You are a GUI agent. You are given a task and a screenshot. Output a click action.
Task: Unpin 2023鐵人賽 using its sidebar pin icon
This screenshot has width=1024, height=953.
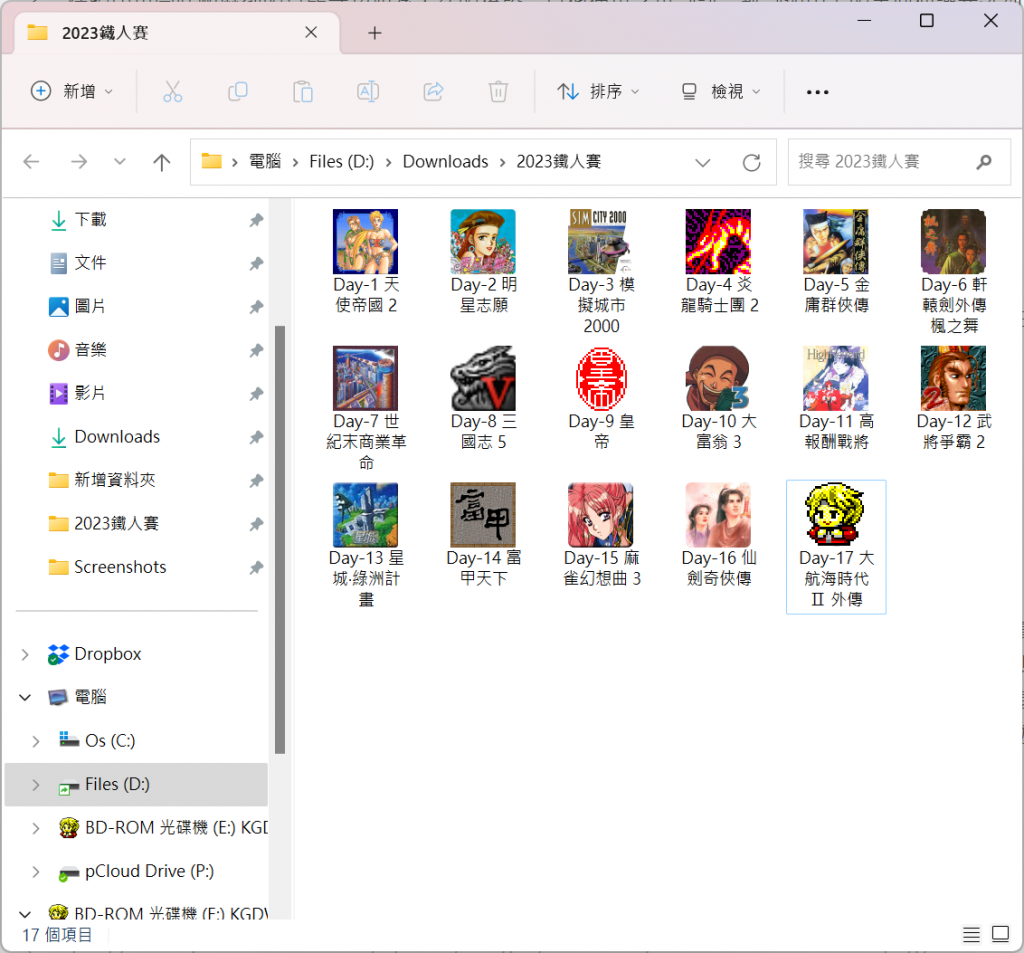click(x=257, y=524)
